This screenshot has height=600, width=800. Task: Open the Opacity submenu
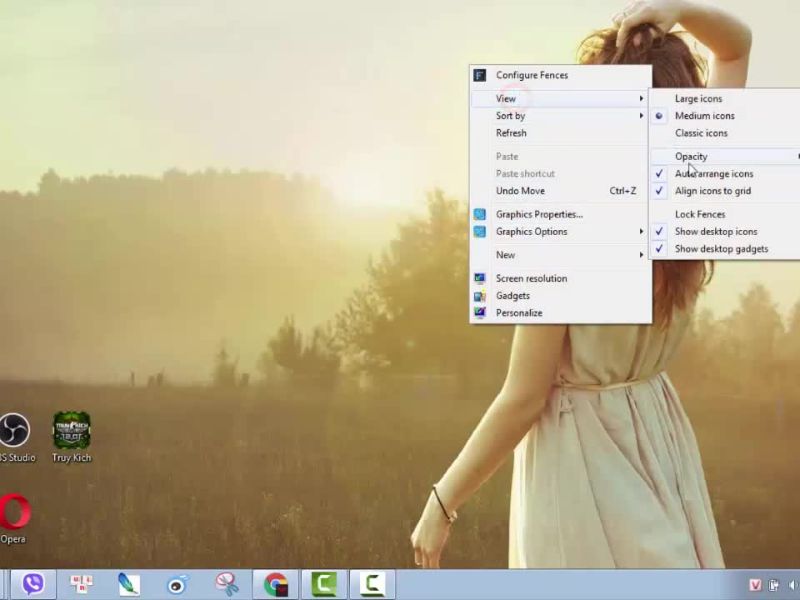(x=725, y=157)
